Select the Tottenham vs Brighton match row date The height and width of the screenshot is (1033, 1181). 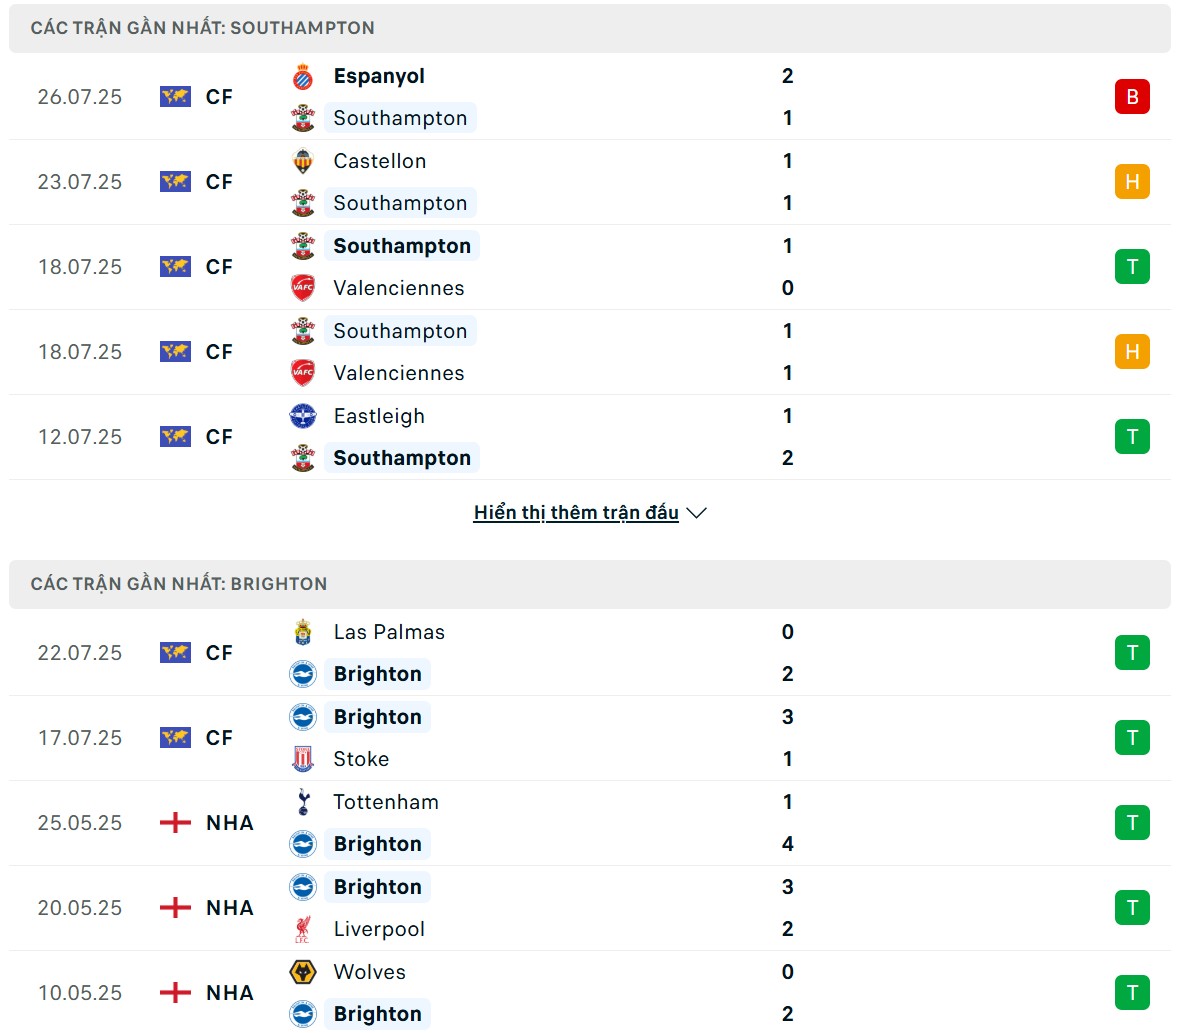[80, 823]
